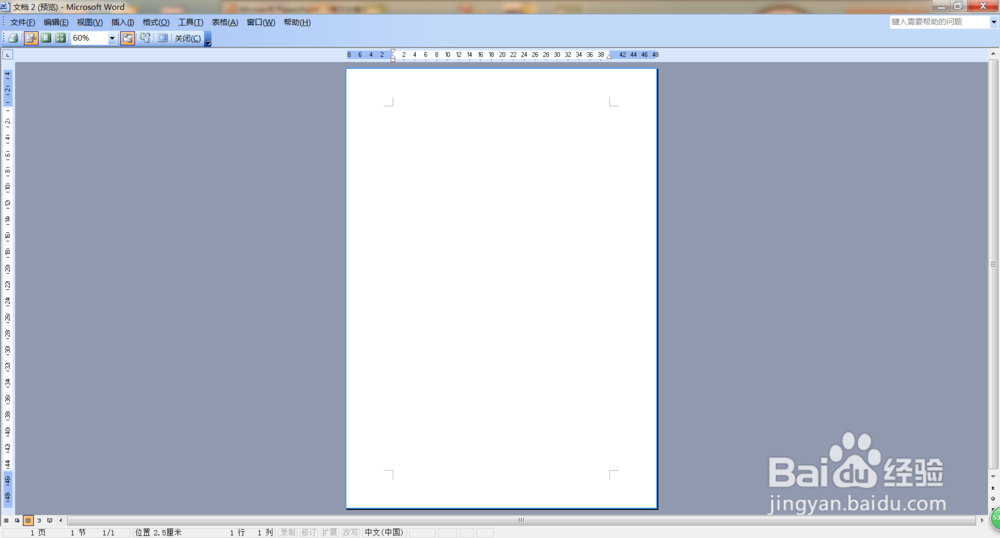Open the 插入(I) menu
1000x538 pixels.
(x=122, y=22)
